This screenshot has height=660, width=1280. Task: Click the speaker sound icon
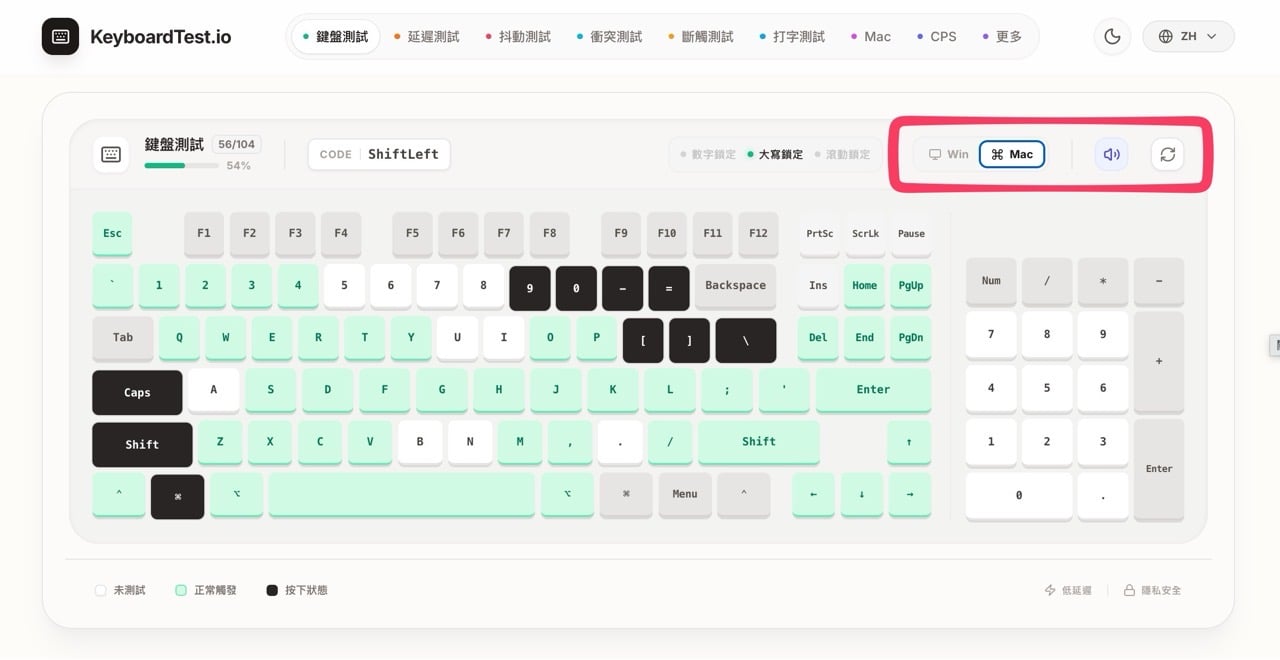(1111, 154)
